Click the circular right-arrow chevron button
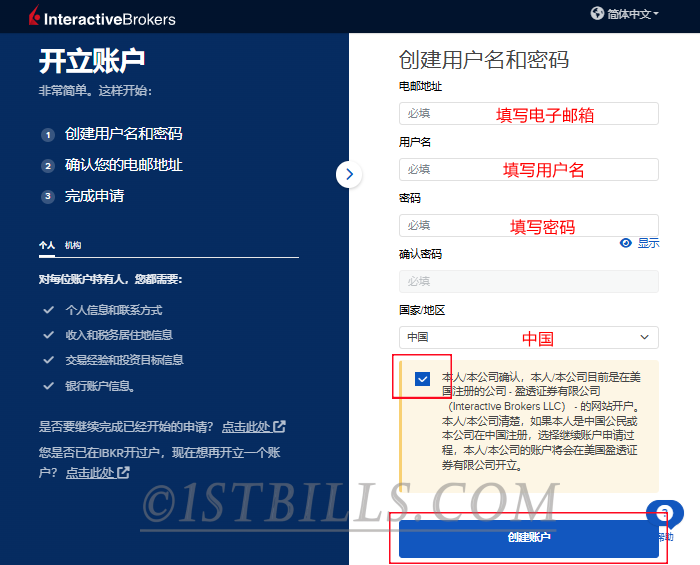The width and height of the screenshot is (700, 565). tap(348, 174)
